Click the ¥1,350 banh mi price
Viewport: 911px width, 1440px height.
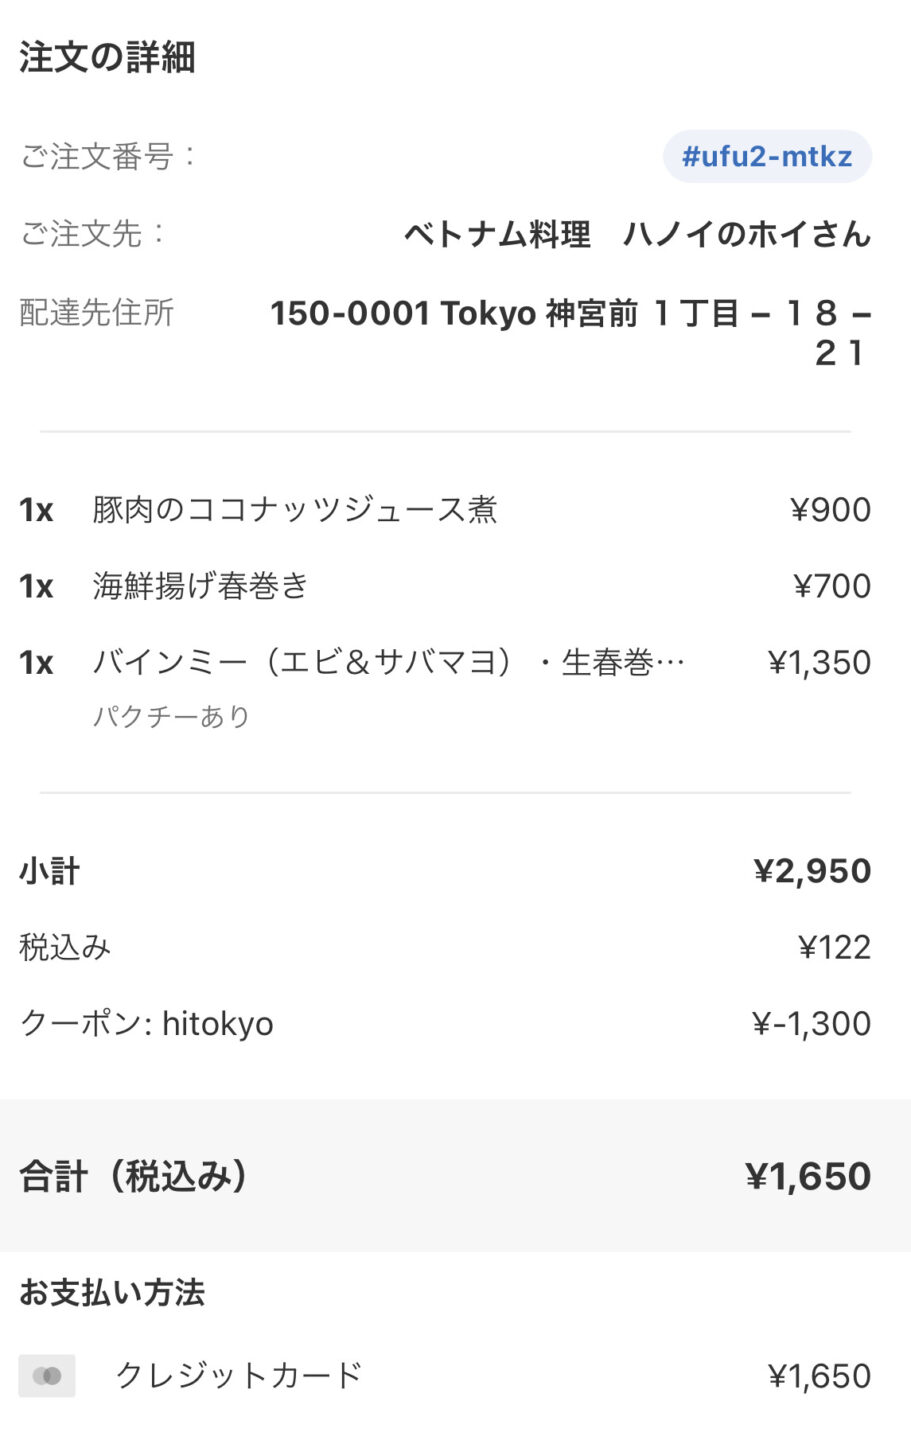(x=819, y=662)
